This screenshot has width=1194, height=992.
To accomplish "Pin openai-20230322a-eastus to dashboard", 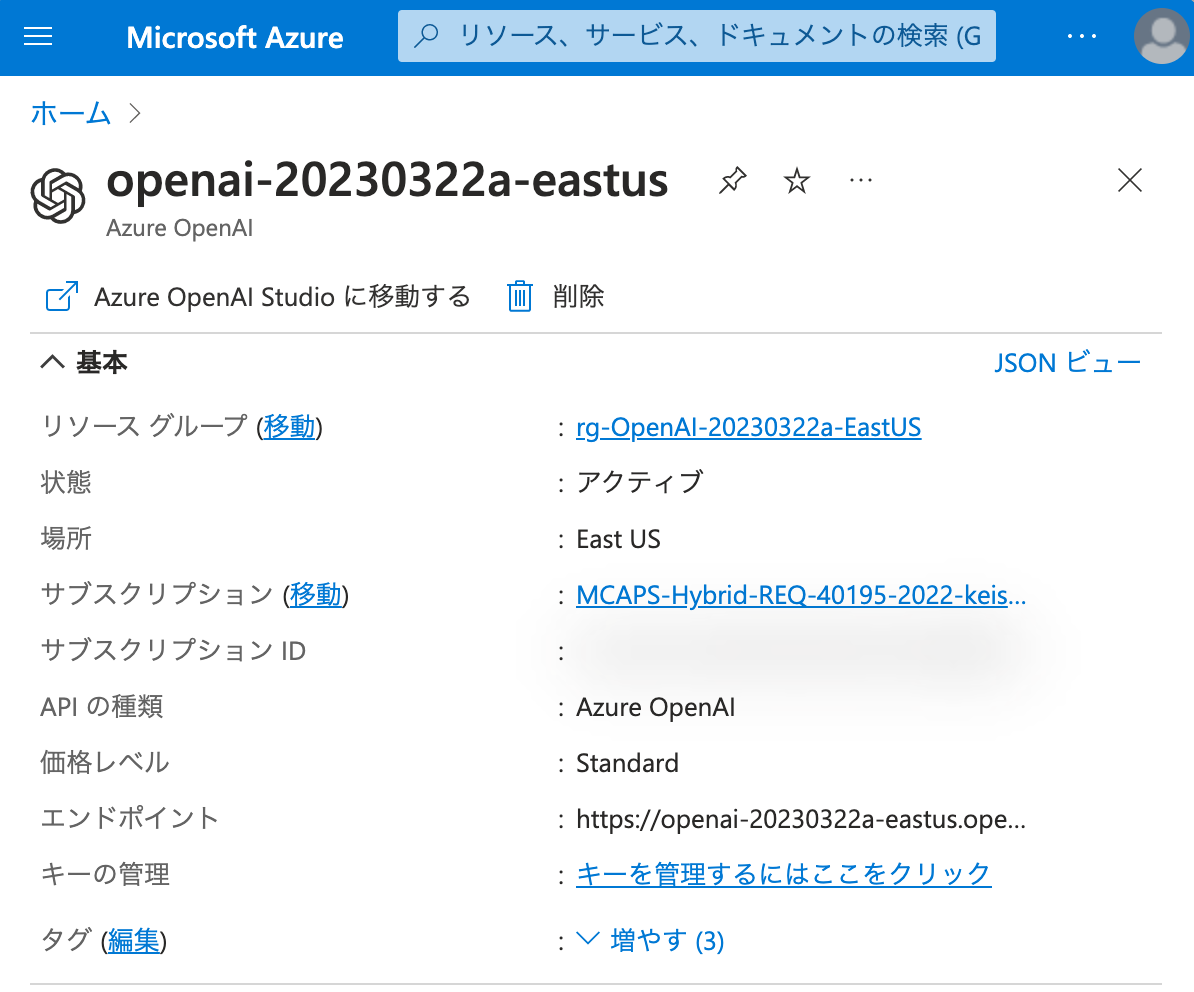I will [733, 180].
